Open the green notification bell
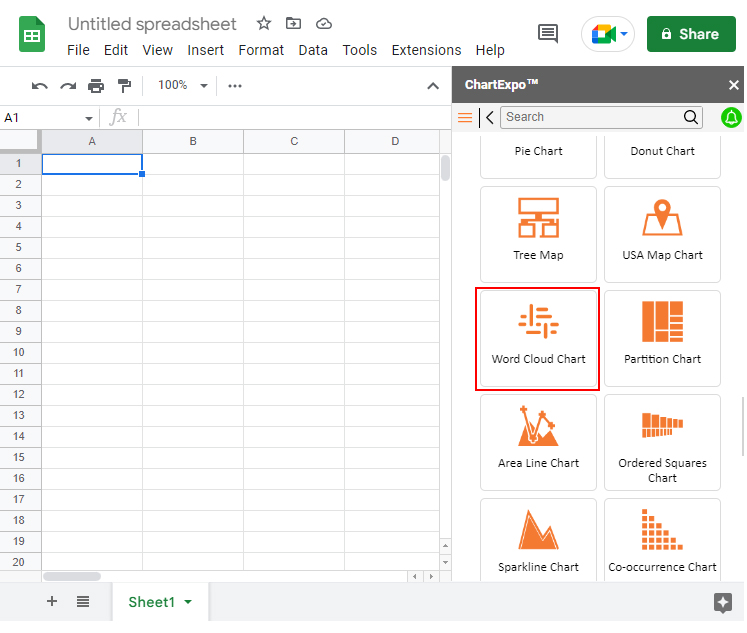This screenshot has width=747, height=633. coord(731,118)
